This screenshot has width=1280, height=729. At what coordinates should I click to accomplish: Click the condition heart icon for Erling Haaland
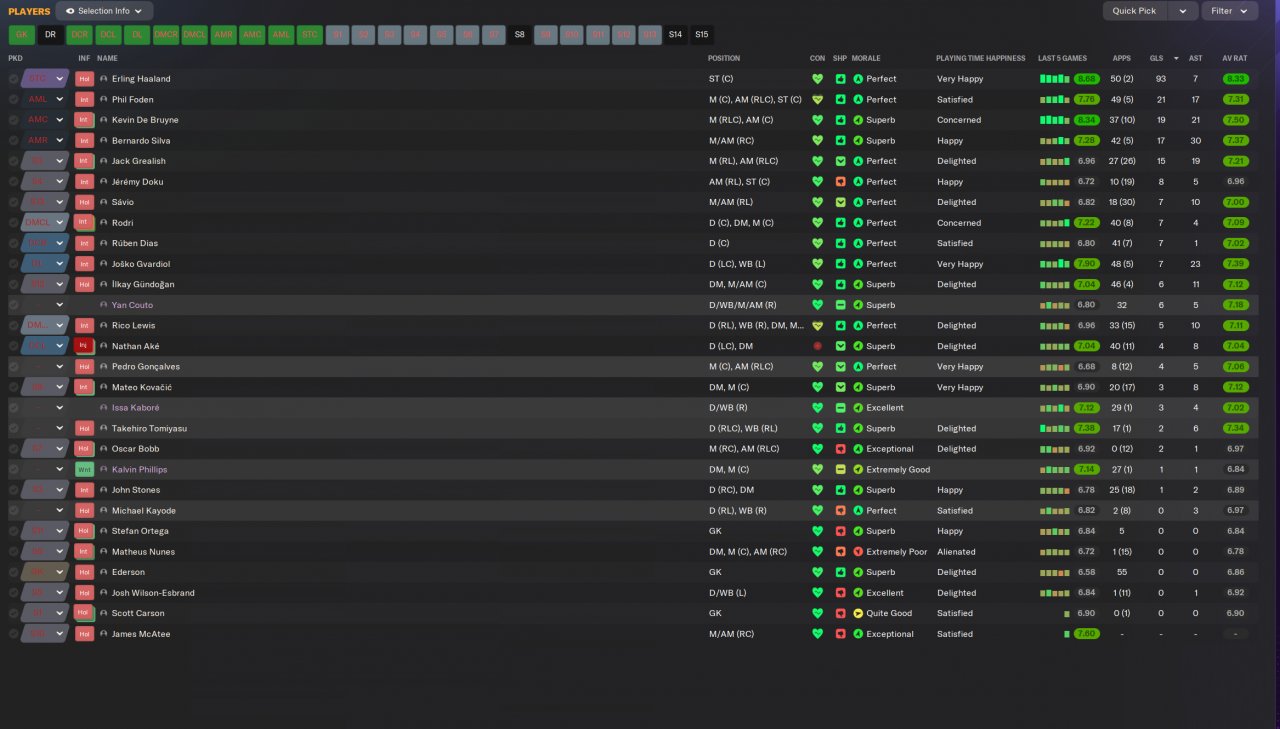click(x=817, y=79)
